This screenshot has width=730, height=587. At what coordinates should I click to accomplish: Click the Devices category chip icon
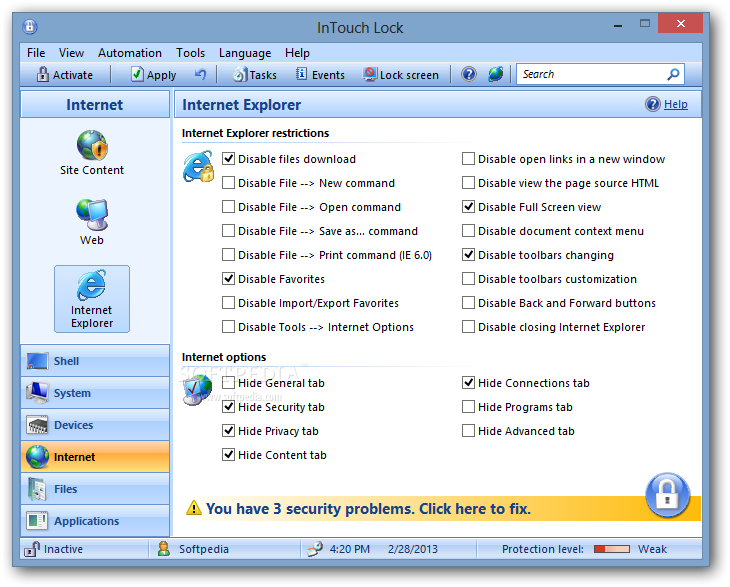37,425
